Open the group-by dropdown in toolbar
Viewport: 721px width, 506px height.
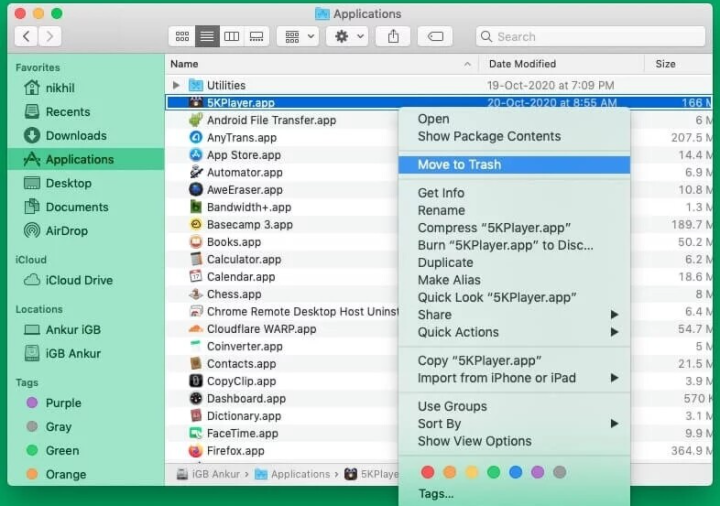coord(299,36)
